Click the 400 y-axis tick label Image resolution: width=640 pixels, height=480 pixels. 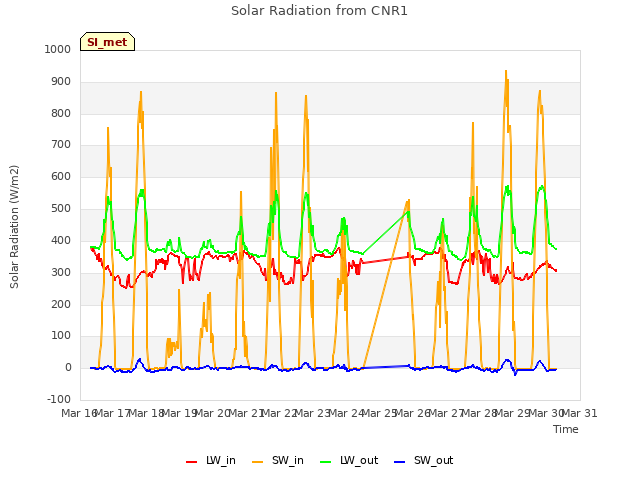(x=61, y=240)
